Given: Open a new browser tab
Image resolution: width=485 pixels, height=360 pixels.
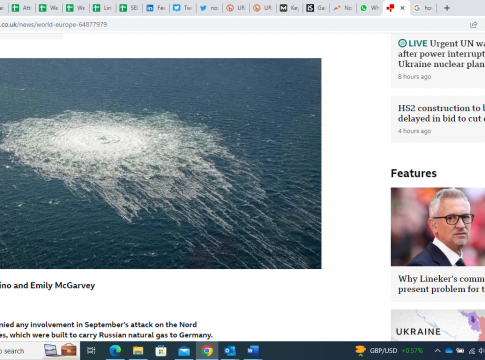Looking at the screenshot, I should [x=447, y=8].
